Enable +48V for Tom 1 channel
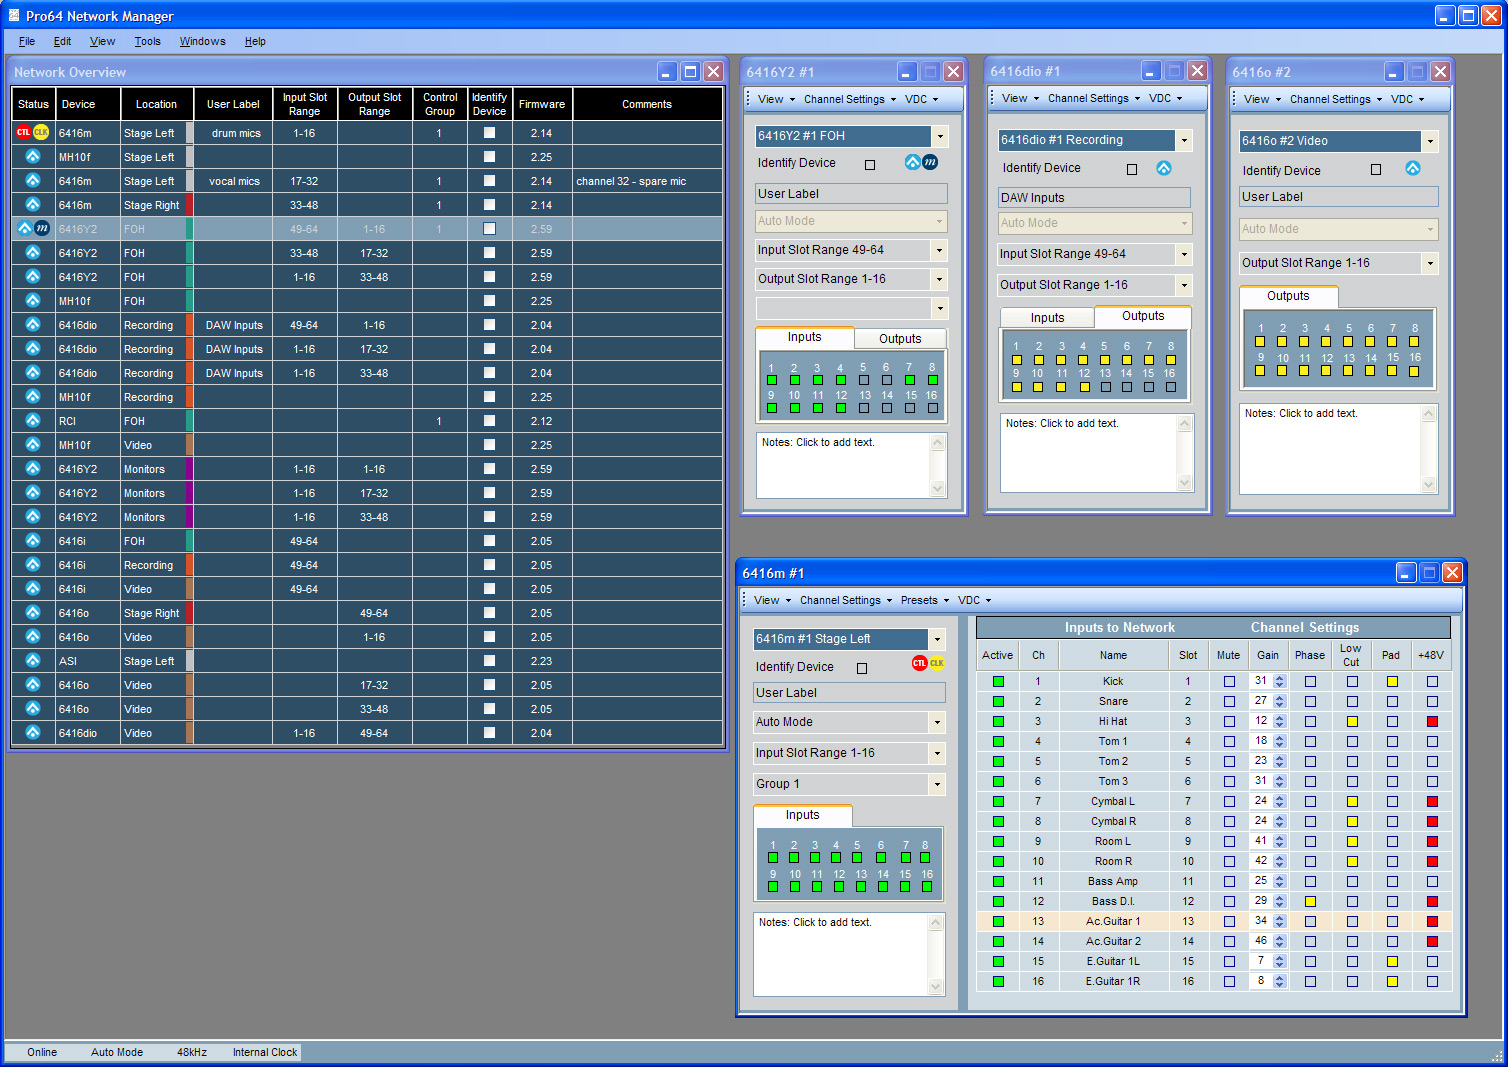 (1432, 741)
